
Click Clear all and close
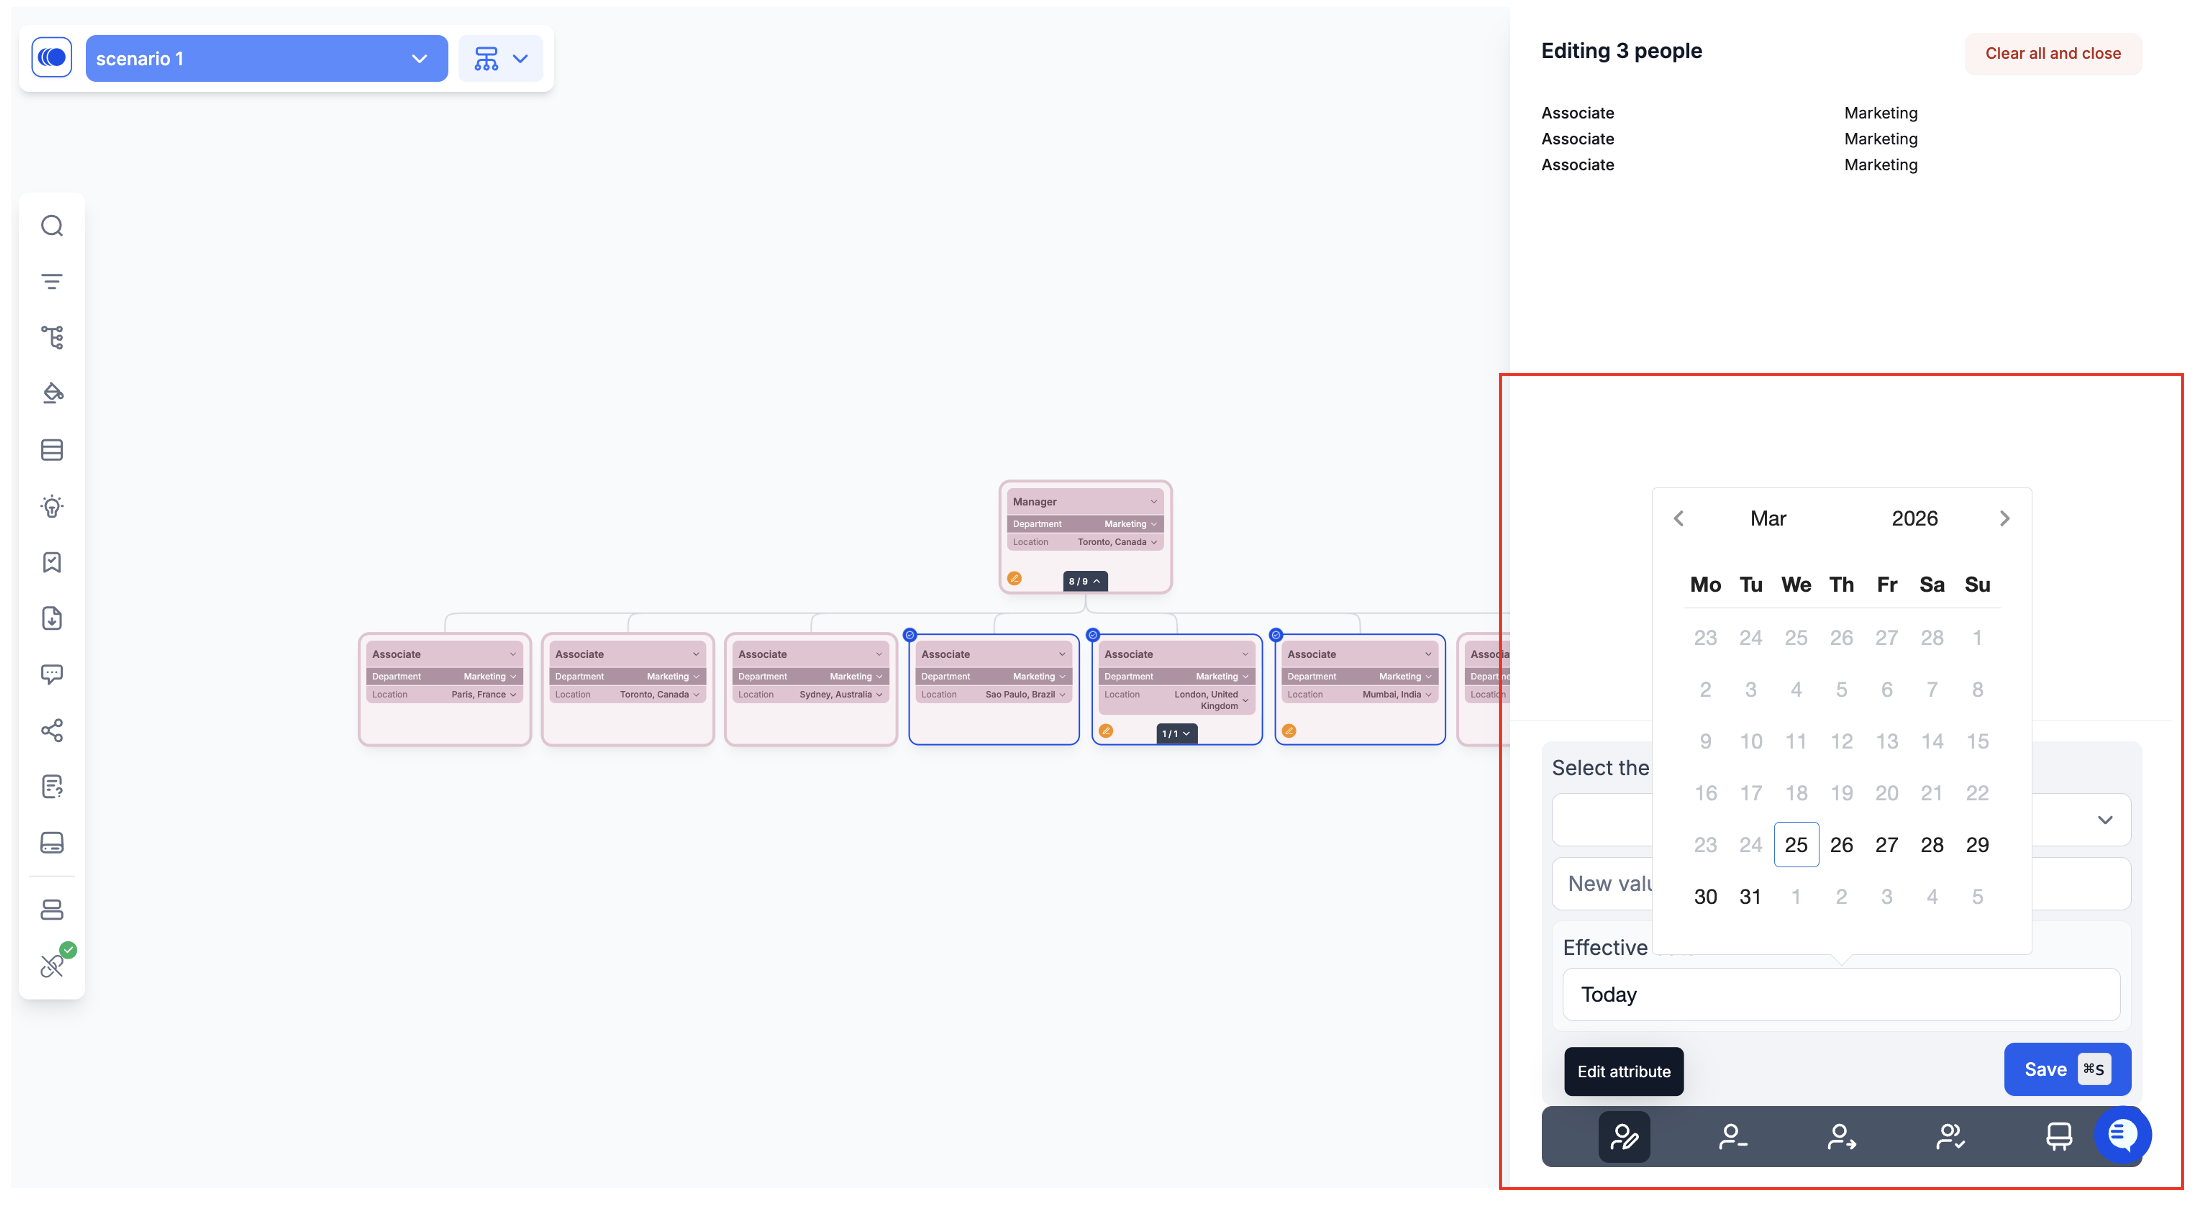tap(2052, 54)
